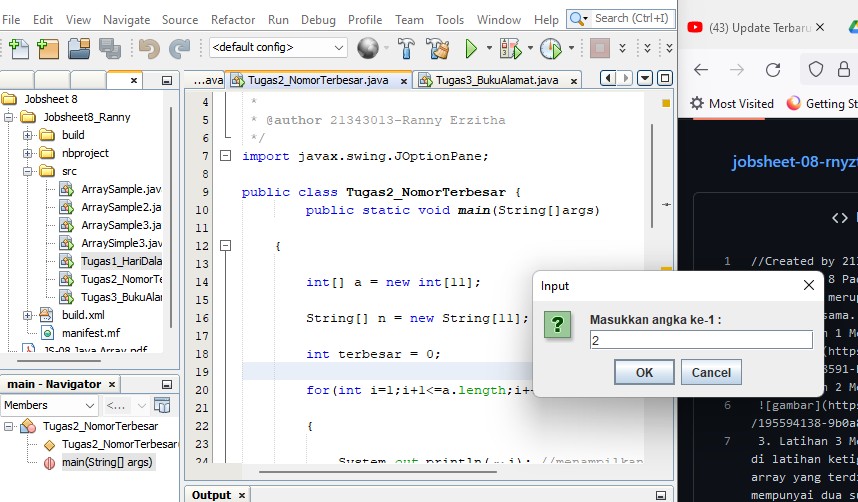Open the Profile menu
Screen dimensions: 858x502
click(x=365, y=20)
